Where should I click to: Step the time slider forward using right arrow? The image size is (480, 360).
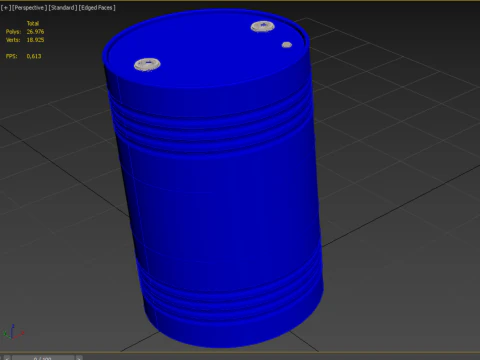(x=79, y=358)
